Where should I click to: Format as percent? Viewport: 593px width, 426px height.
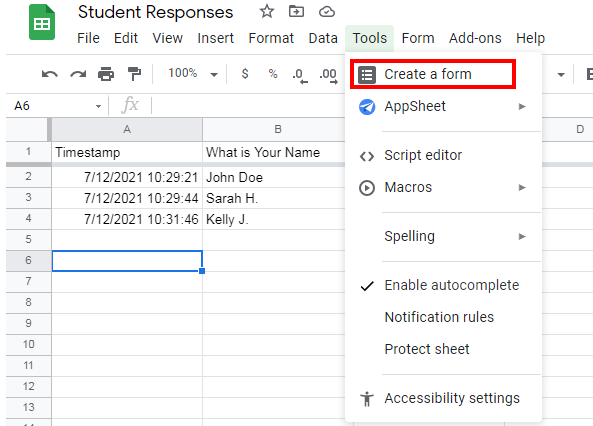pyautogui.click(x=273, y=73)
